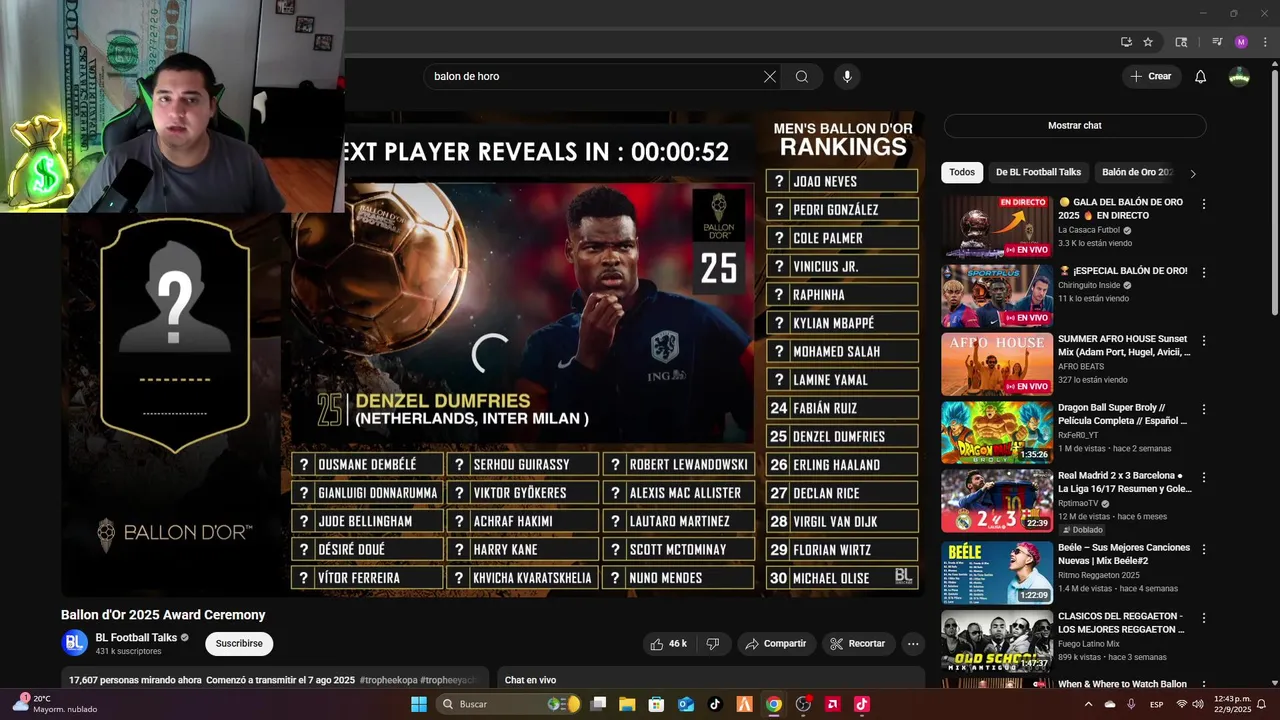Open CLASICOS DEL REGGAETON thumbnail

click(997, 640)
